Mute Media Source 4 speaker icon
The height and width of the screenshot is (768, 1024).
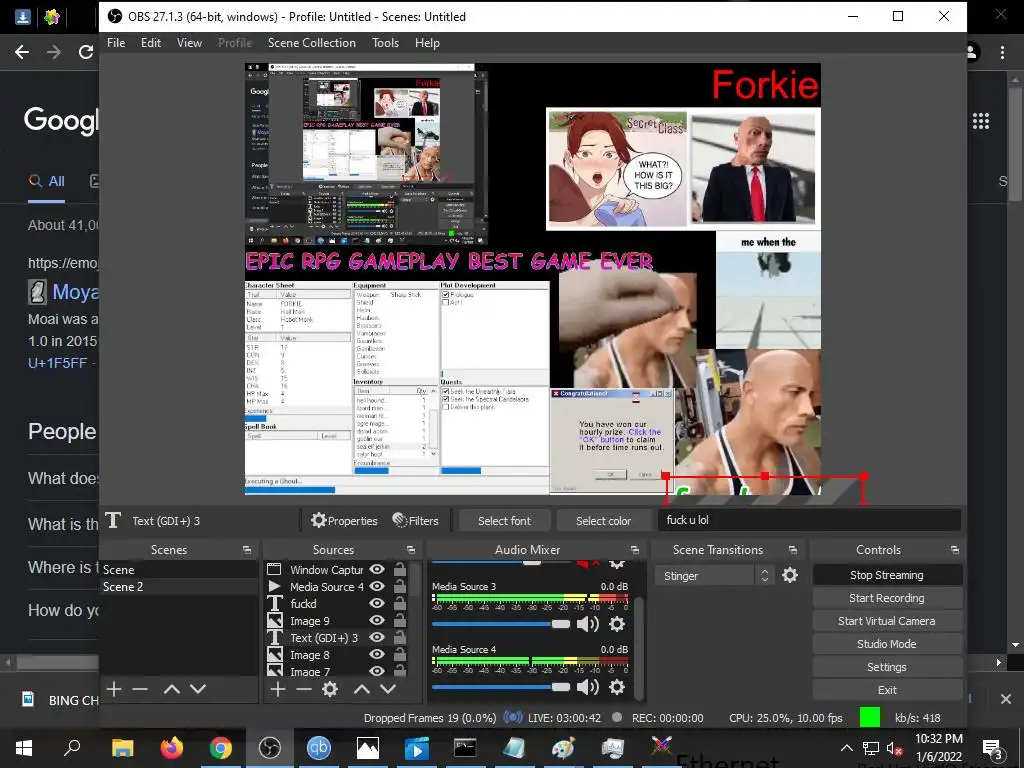click(588, 687)
